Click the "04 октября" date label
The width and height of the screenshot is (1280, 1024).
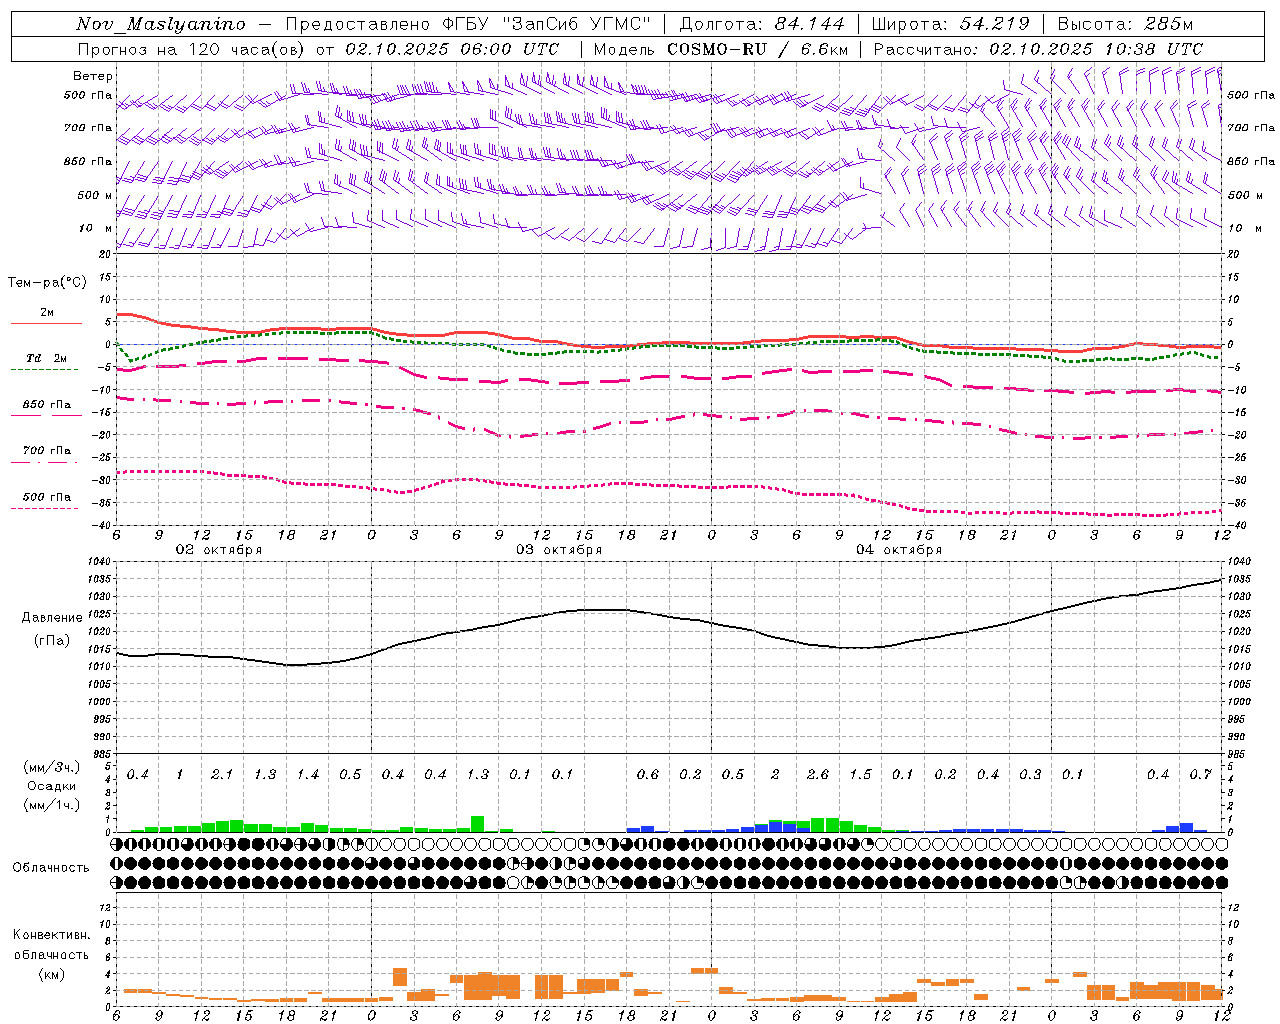[899, 550]
